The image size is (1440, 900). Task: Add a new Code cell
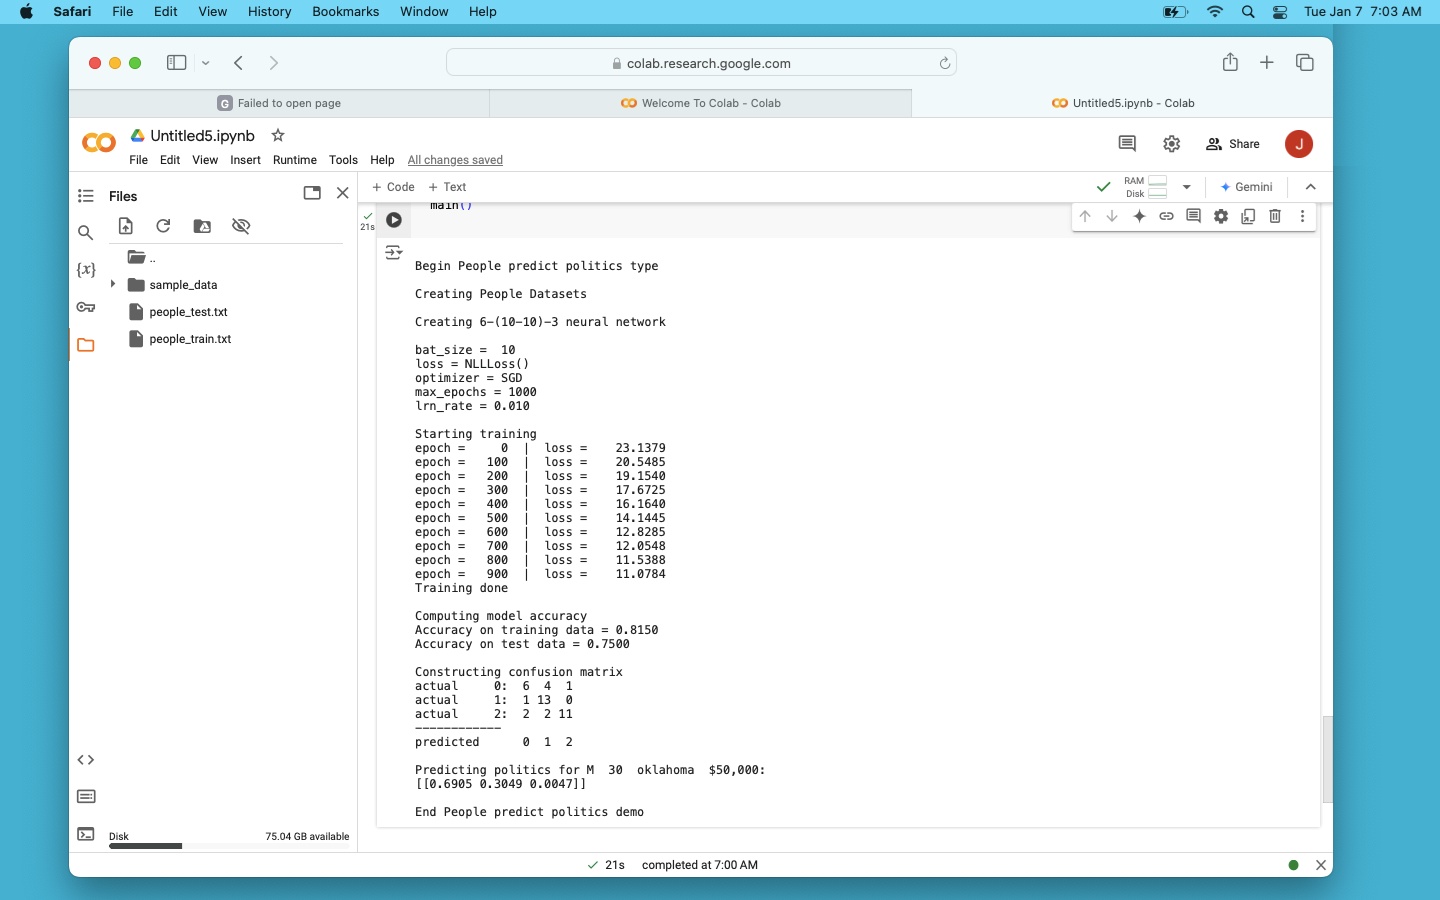pos(393,187)
